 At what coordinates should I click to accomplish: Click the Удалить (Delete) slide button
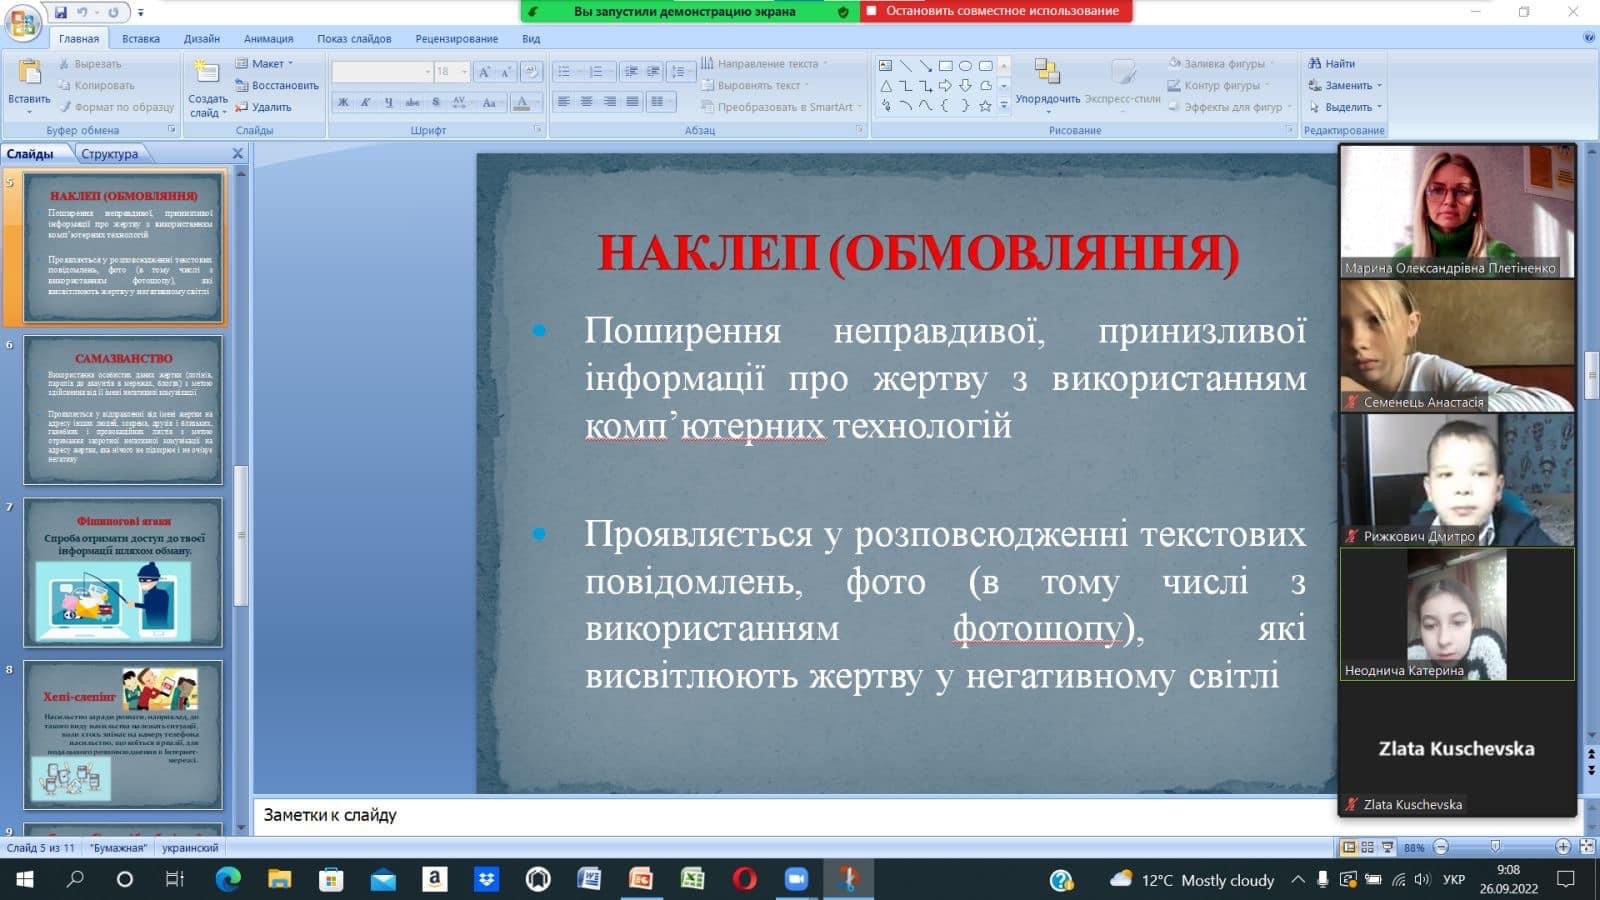click(264, 107)
